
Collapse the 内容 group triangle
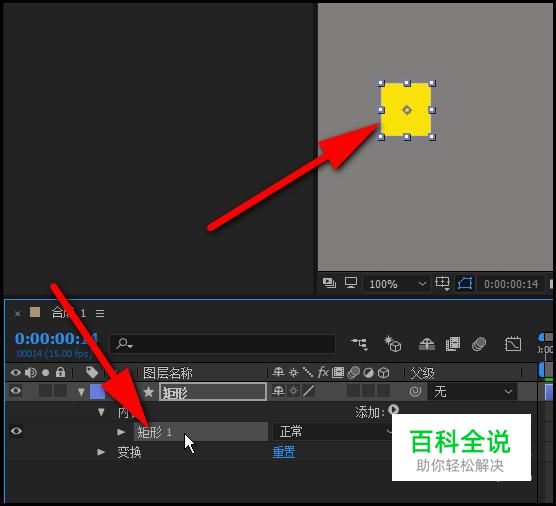pos(101,412)
